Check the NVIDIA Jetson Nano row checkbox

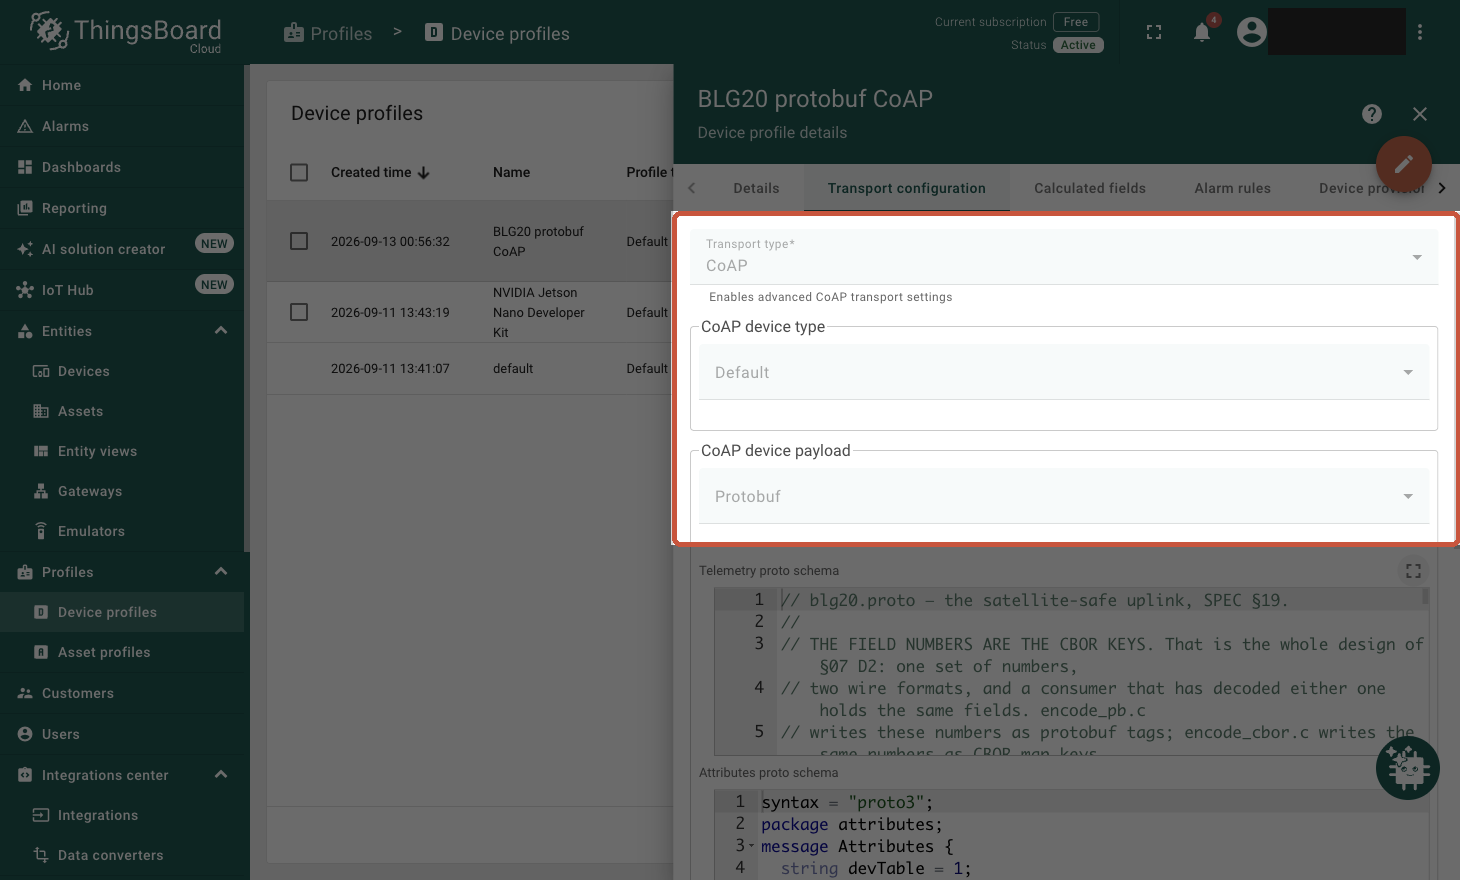click(299, 312)
